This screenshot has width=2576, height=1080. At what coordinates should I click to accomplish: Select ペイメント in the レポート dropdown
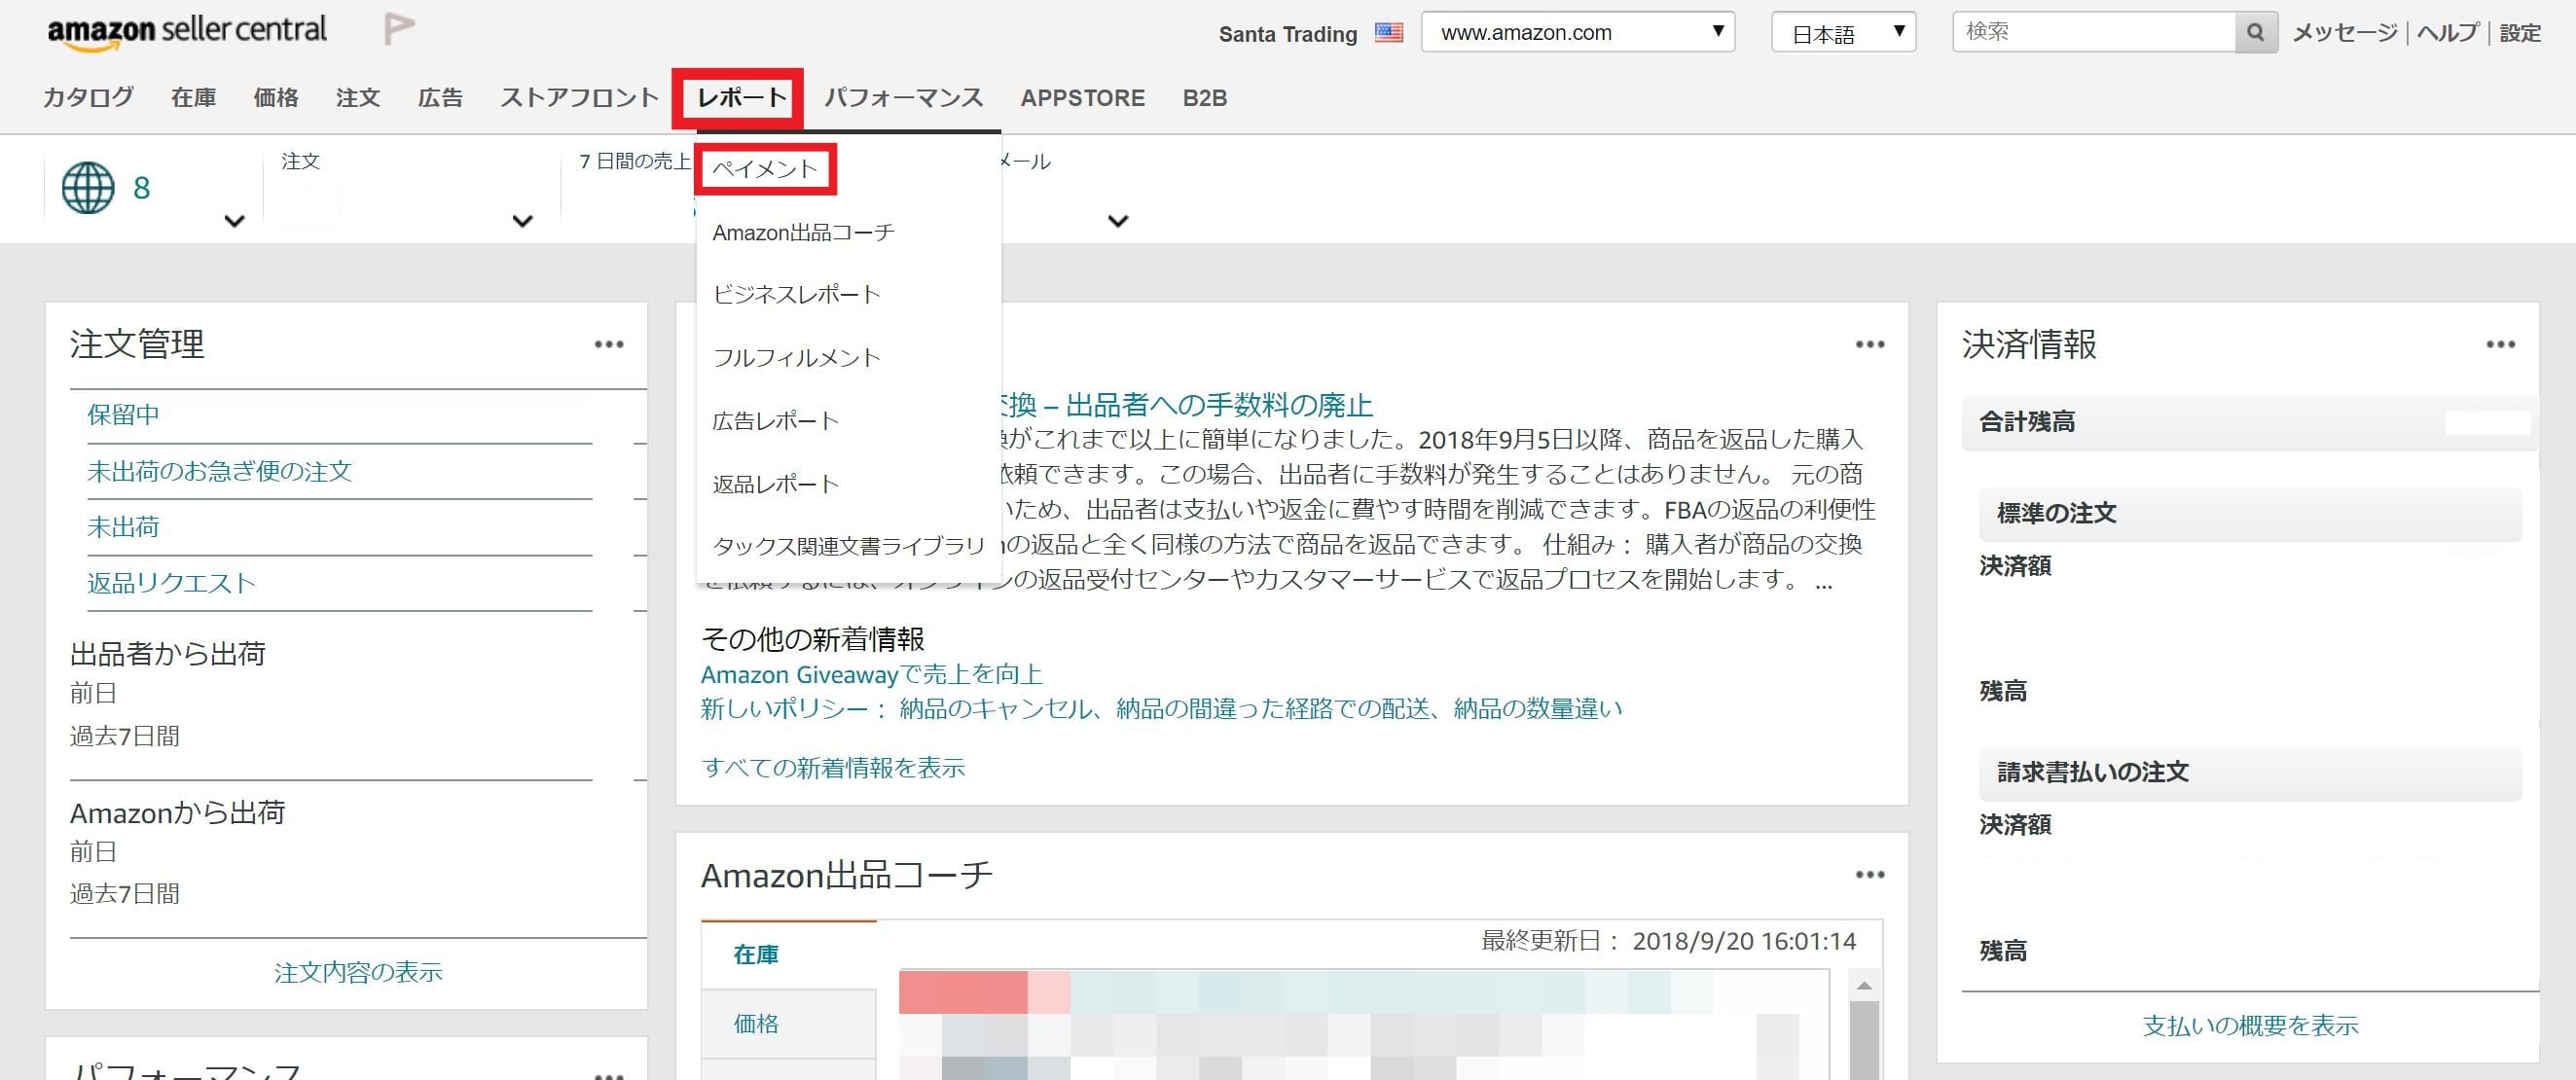click(x=765, y=169)
